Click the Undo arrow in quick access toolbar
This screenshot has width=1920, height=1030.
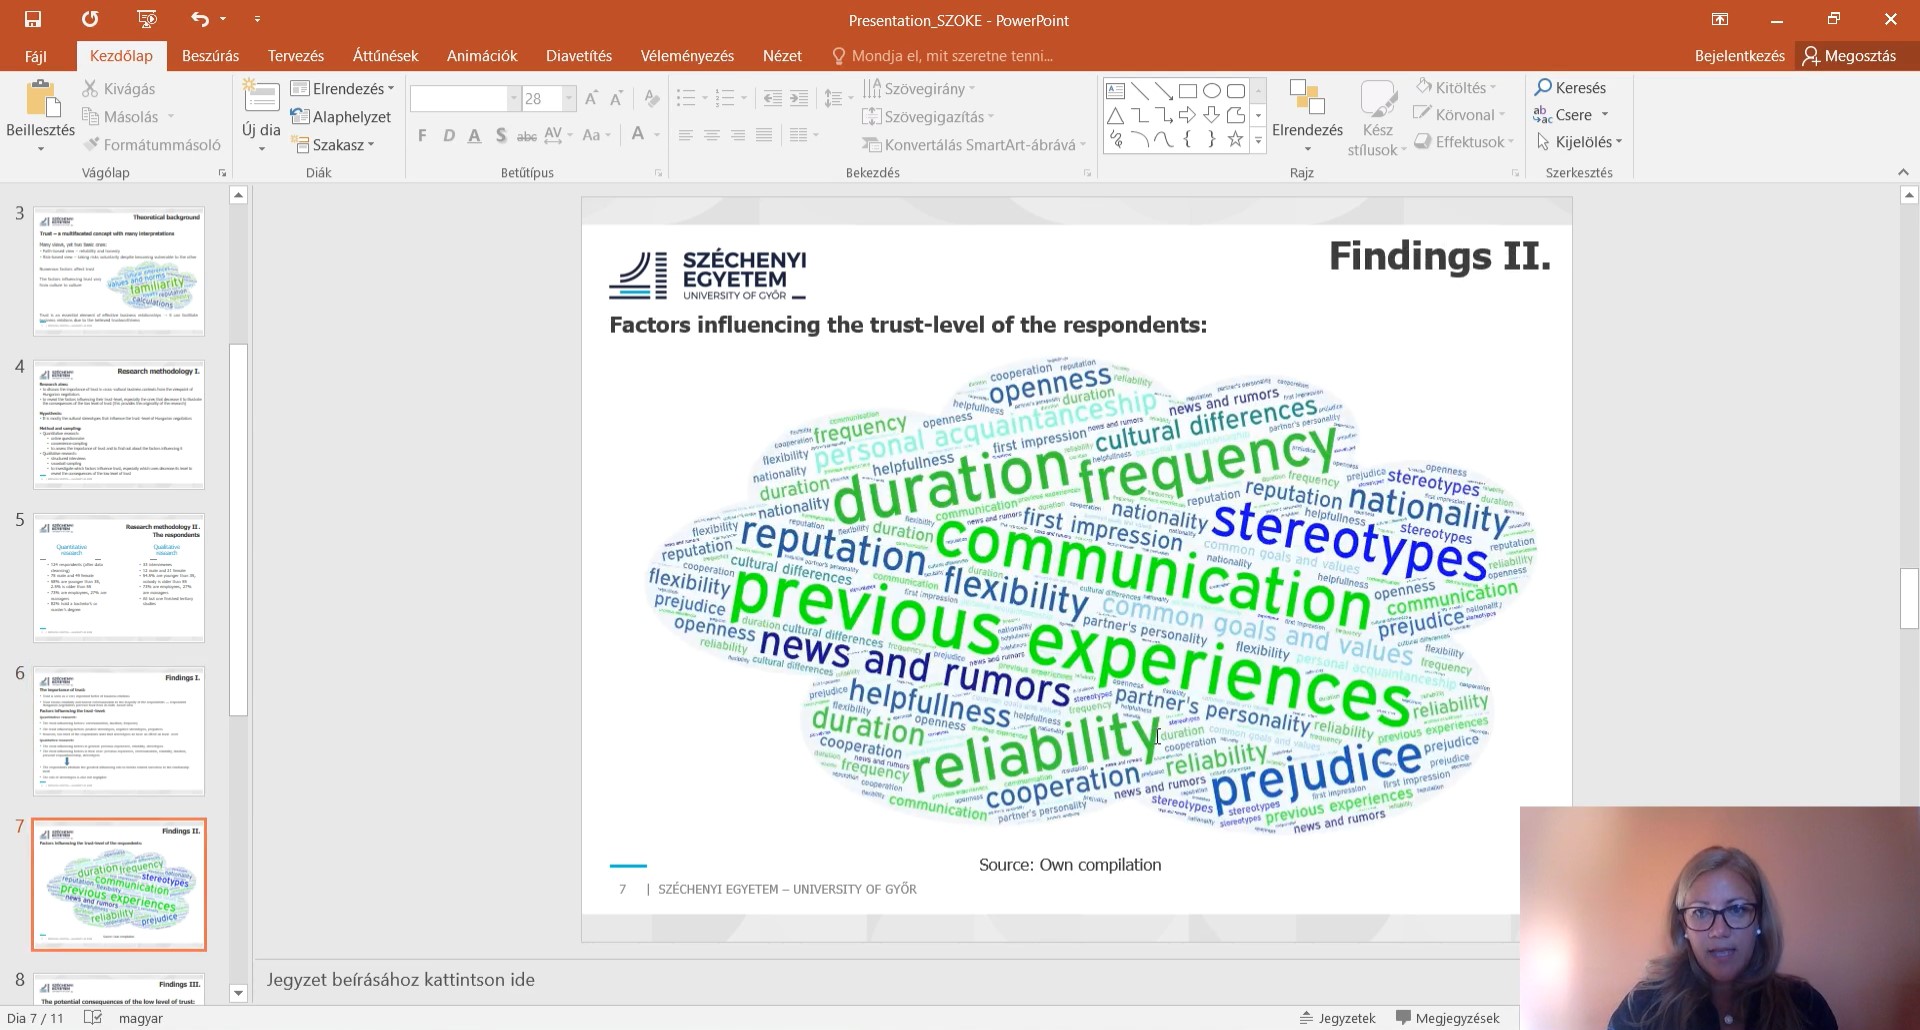tap(200, 19)
